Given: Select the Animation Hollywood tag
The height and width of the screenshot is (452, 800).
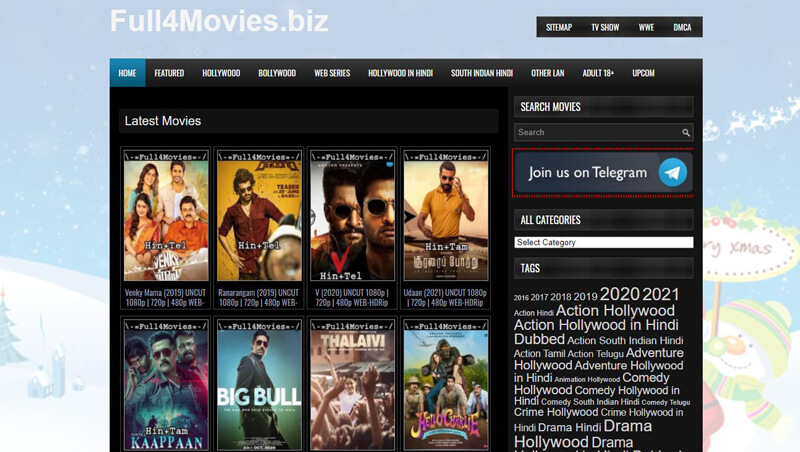Looking at the screenshot, I should point(587,380).
